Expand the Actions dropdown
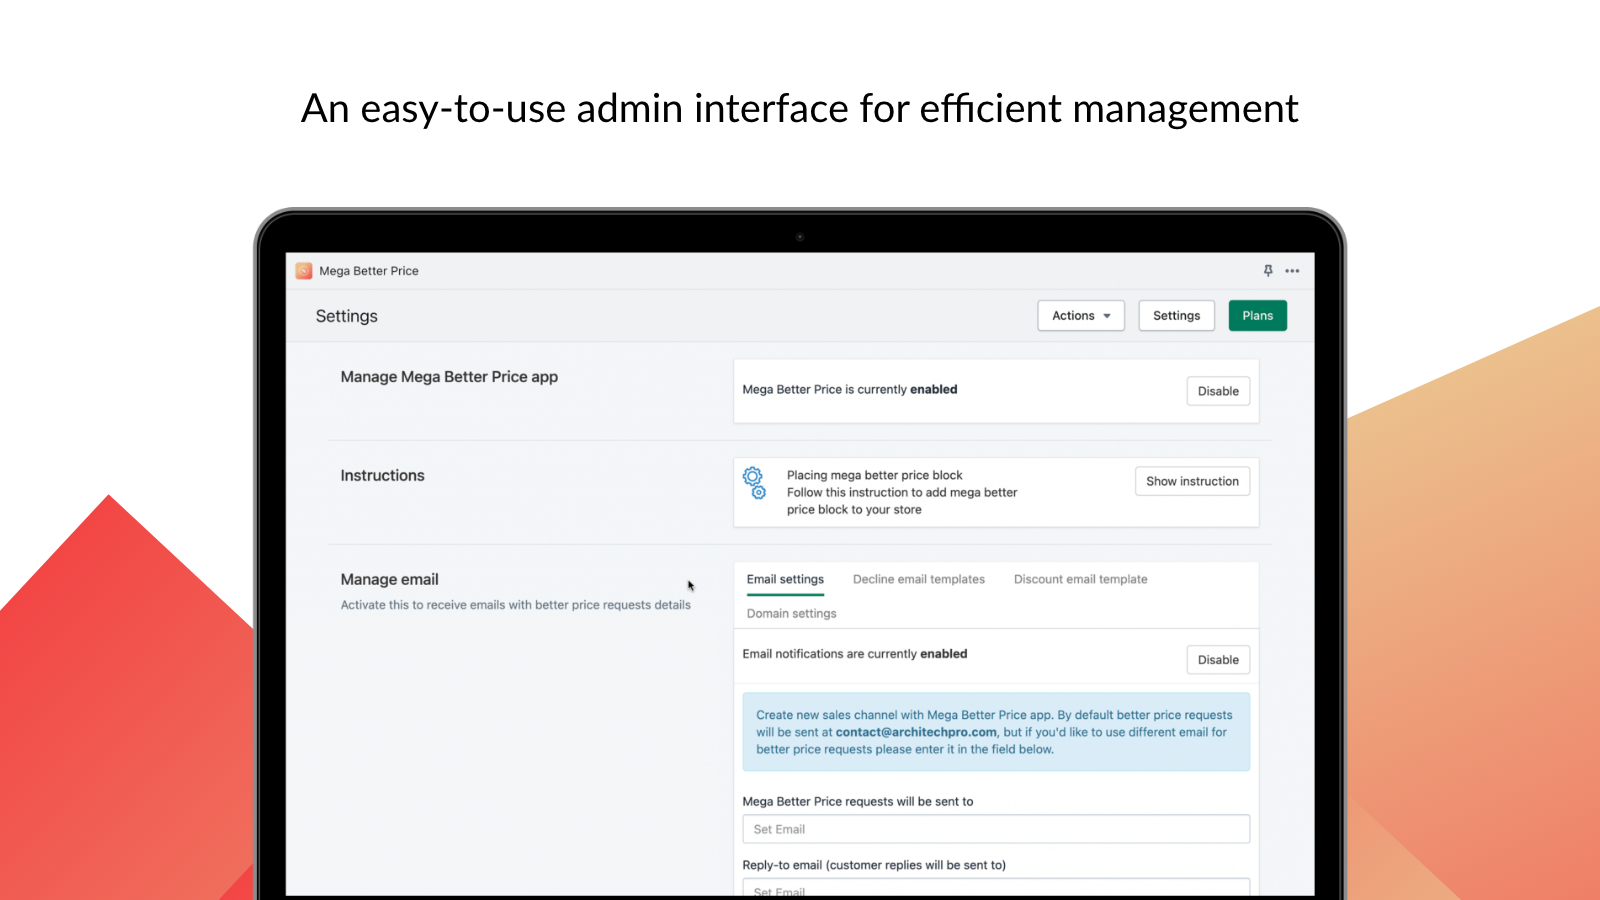The width and height of the screenshot is (1600, 900). point(1080,316)
